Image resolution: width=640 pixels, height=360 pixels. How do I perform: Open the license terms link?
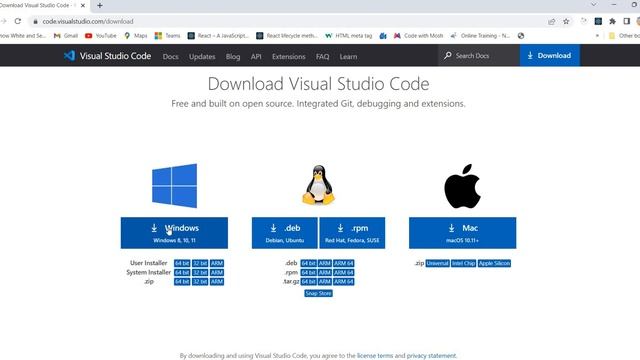[x=375, y=356]
